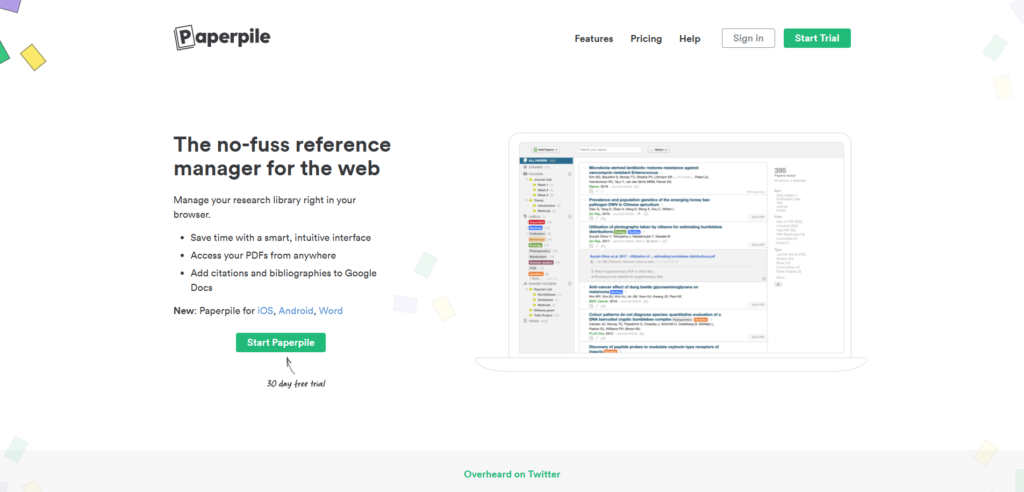Select the Journal club folder icon

tap(530, 181)
